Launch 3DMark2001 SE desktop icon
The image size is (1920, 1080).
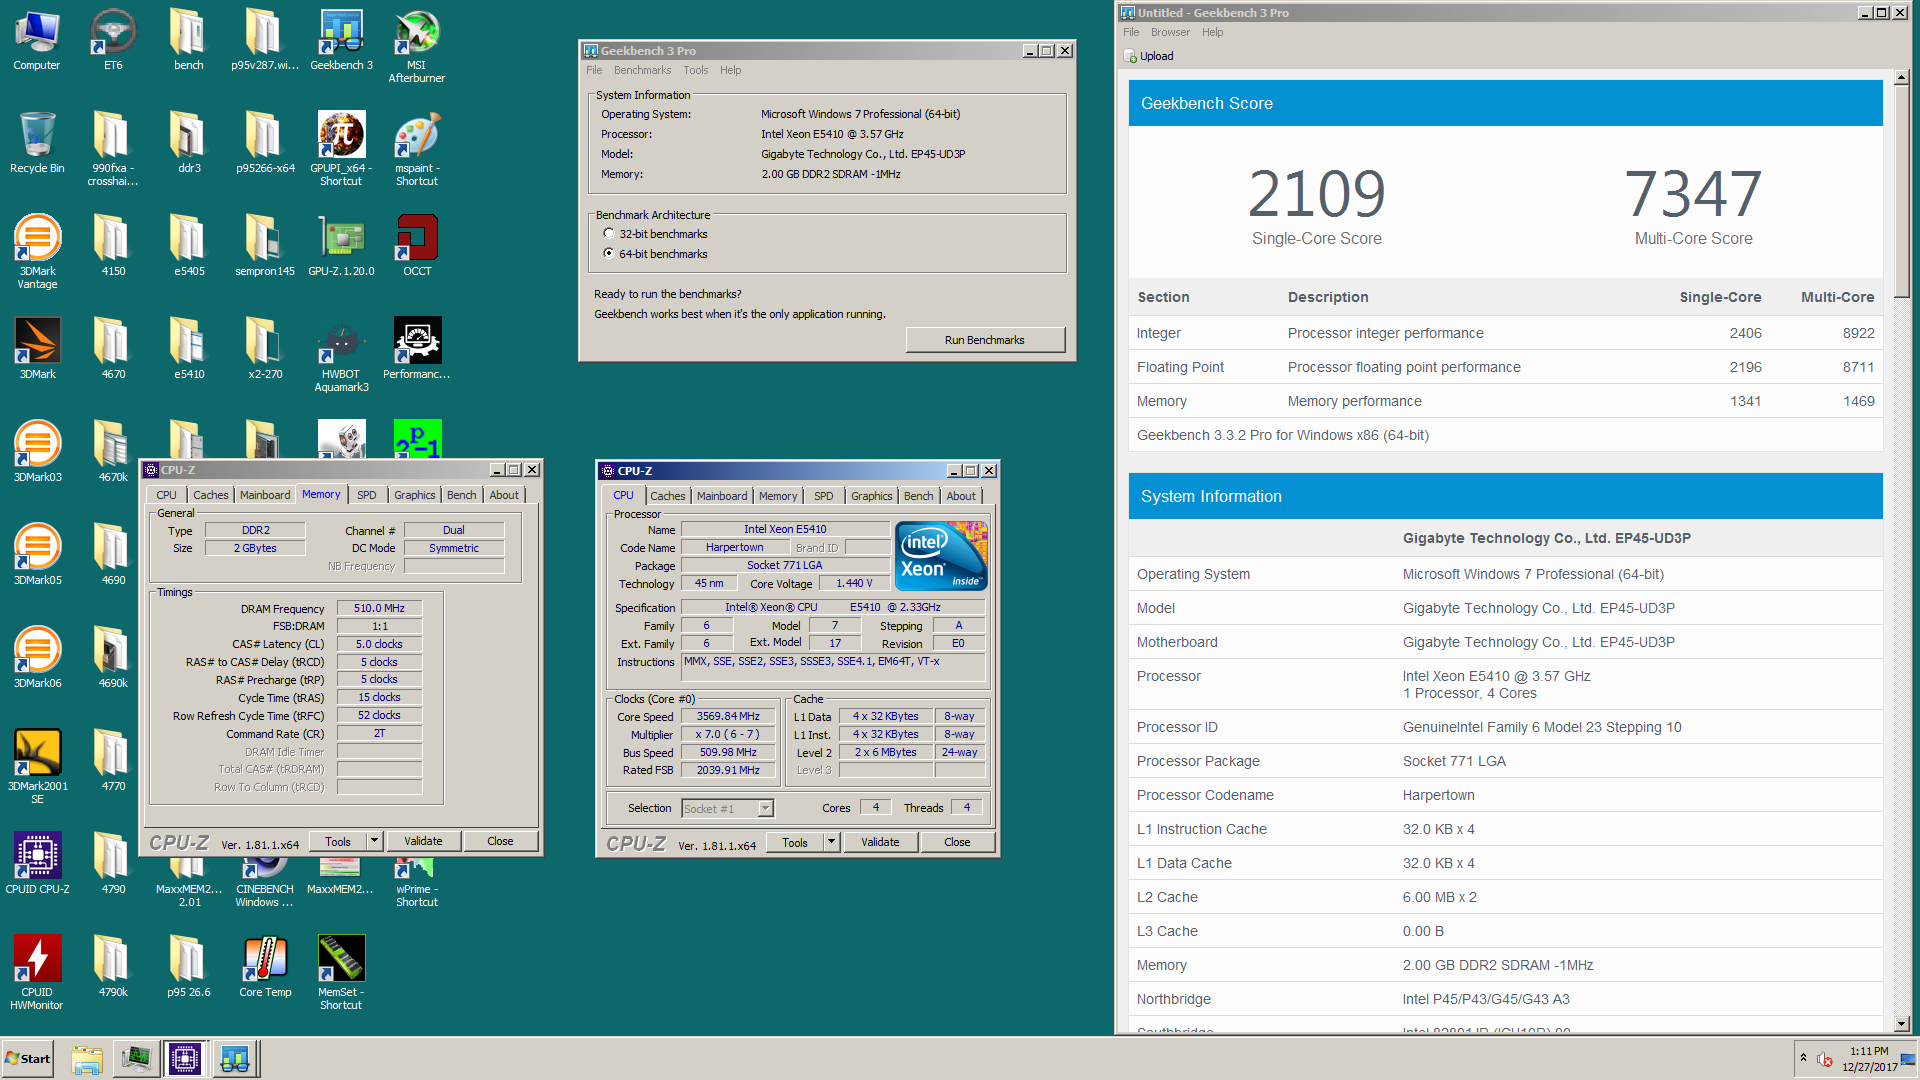[37, 767]
